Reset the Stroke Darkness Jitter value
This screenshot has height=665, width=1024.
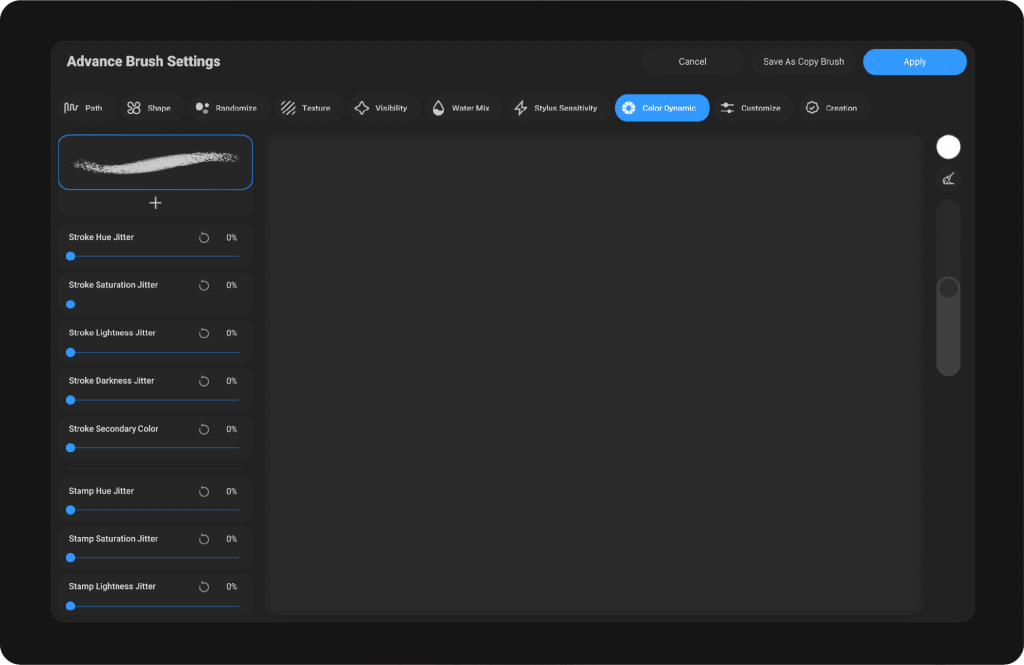point(204,382)
